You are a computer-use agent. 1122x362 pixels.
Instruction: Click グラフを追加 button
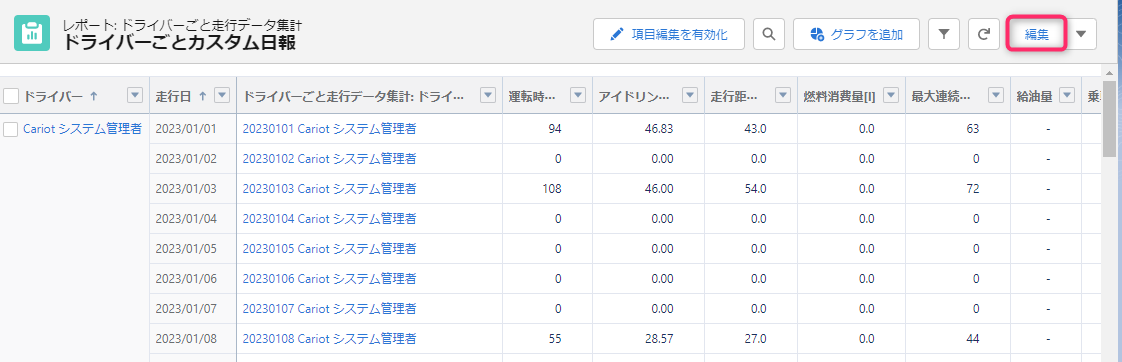click(x=857, y=34)
